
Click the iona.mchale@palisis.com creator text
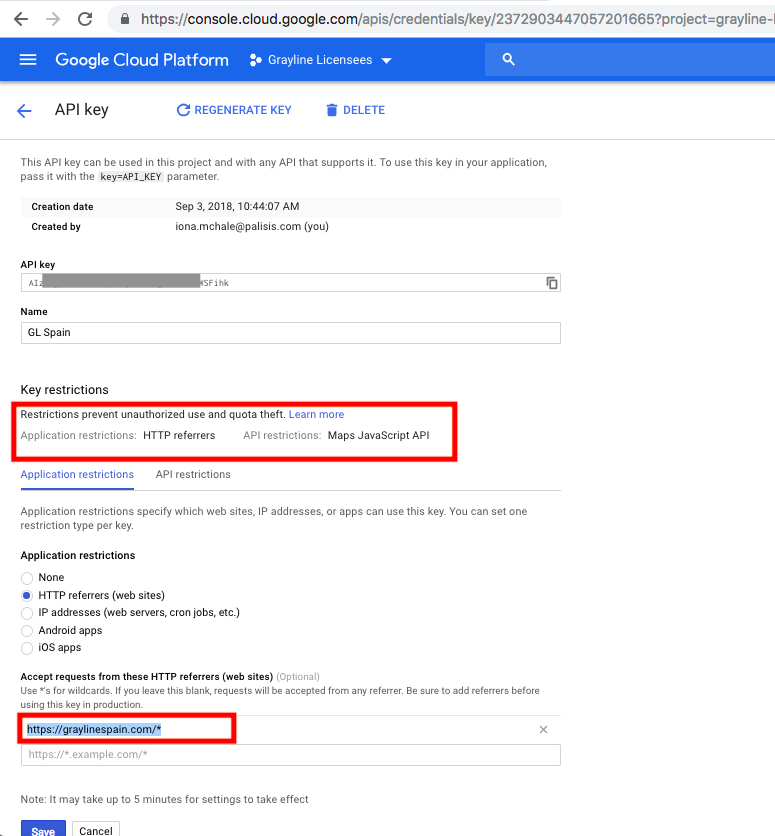point(252,227)
